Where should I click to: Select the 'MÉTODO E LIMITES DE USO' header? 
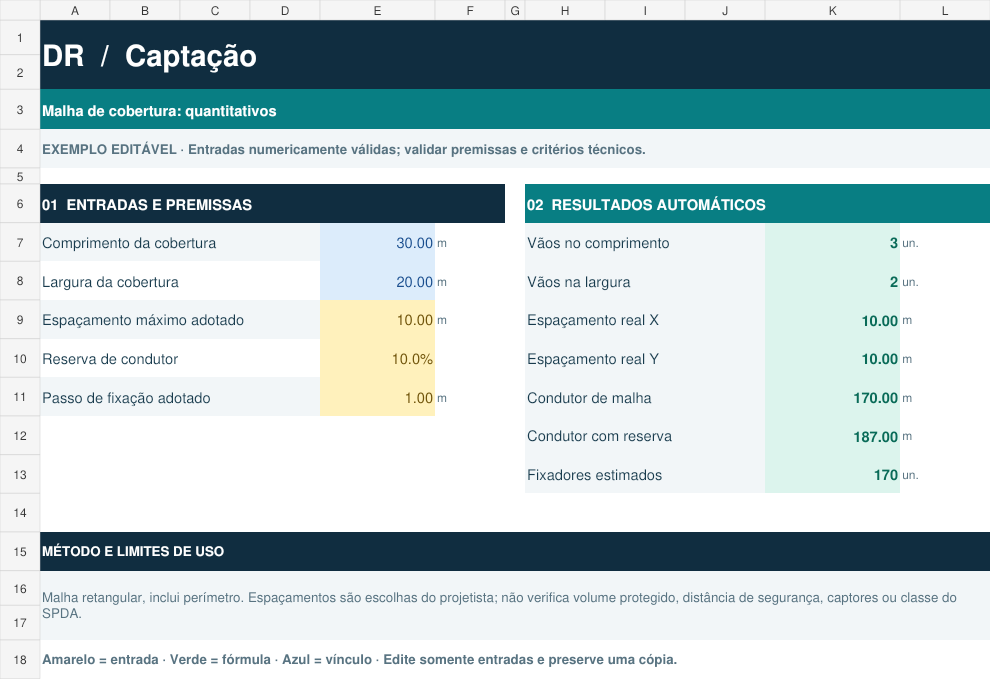coord(515,551)
